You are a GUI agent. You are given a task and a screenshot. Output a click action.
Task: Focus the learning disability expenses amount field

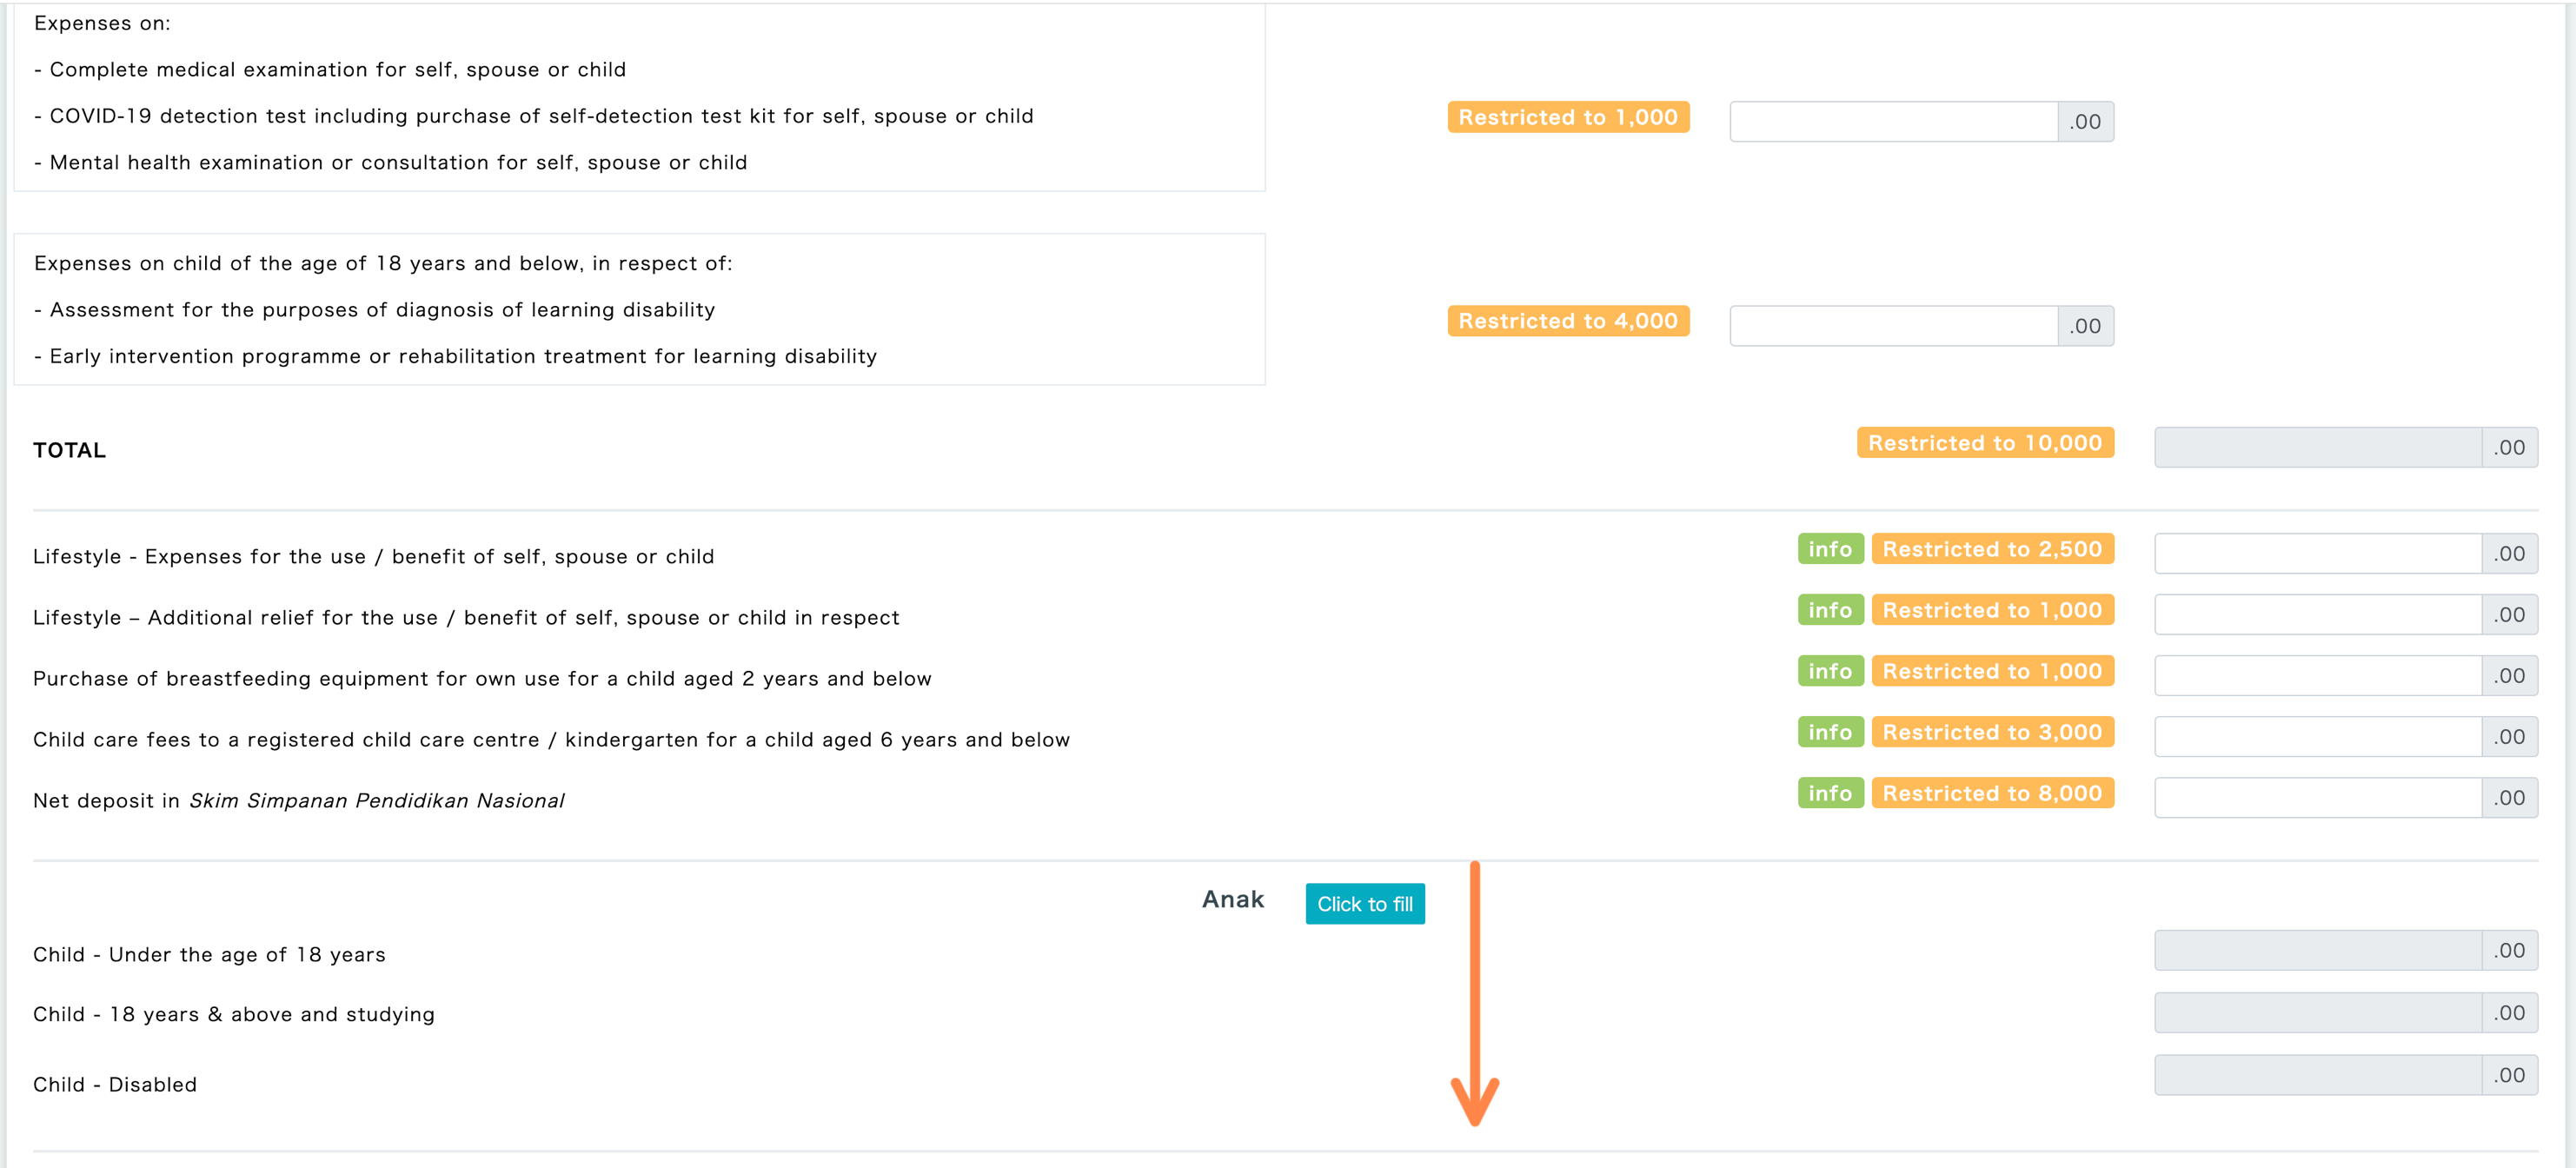tap(1893, 325)
